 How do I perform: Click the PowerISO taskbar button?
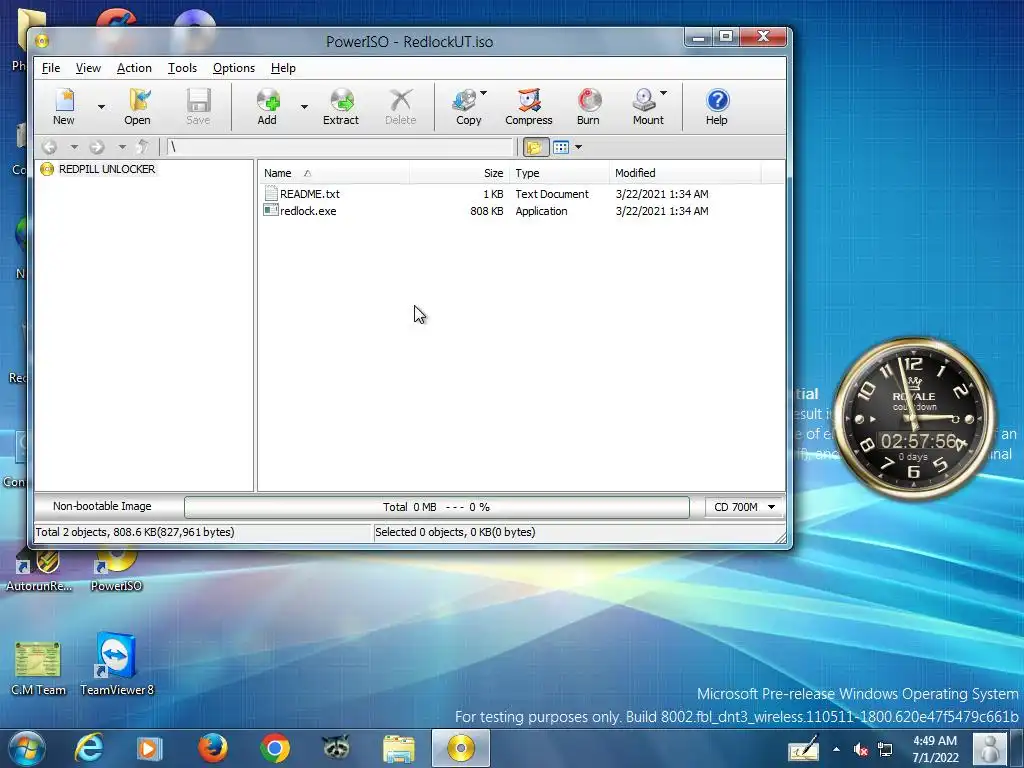pos(460,748)
